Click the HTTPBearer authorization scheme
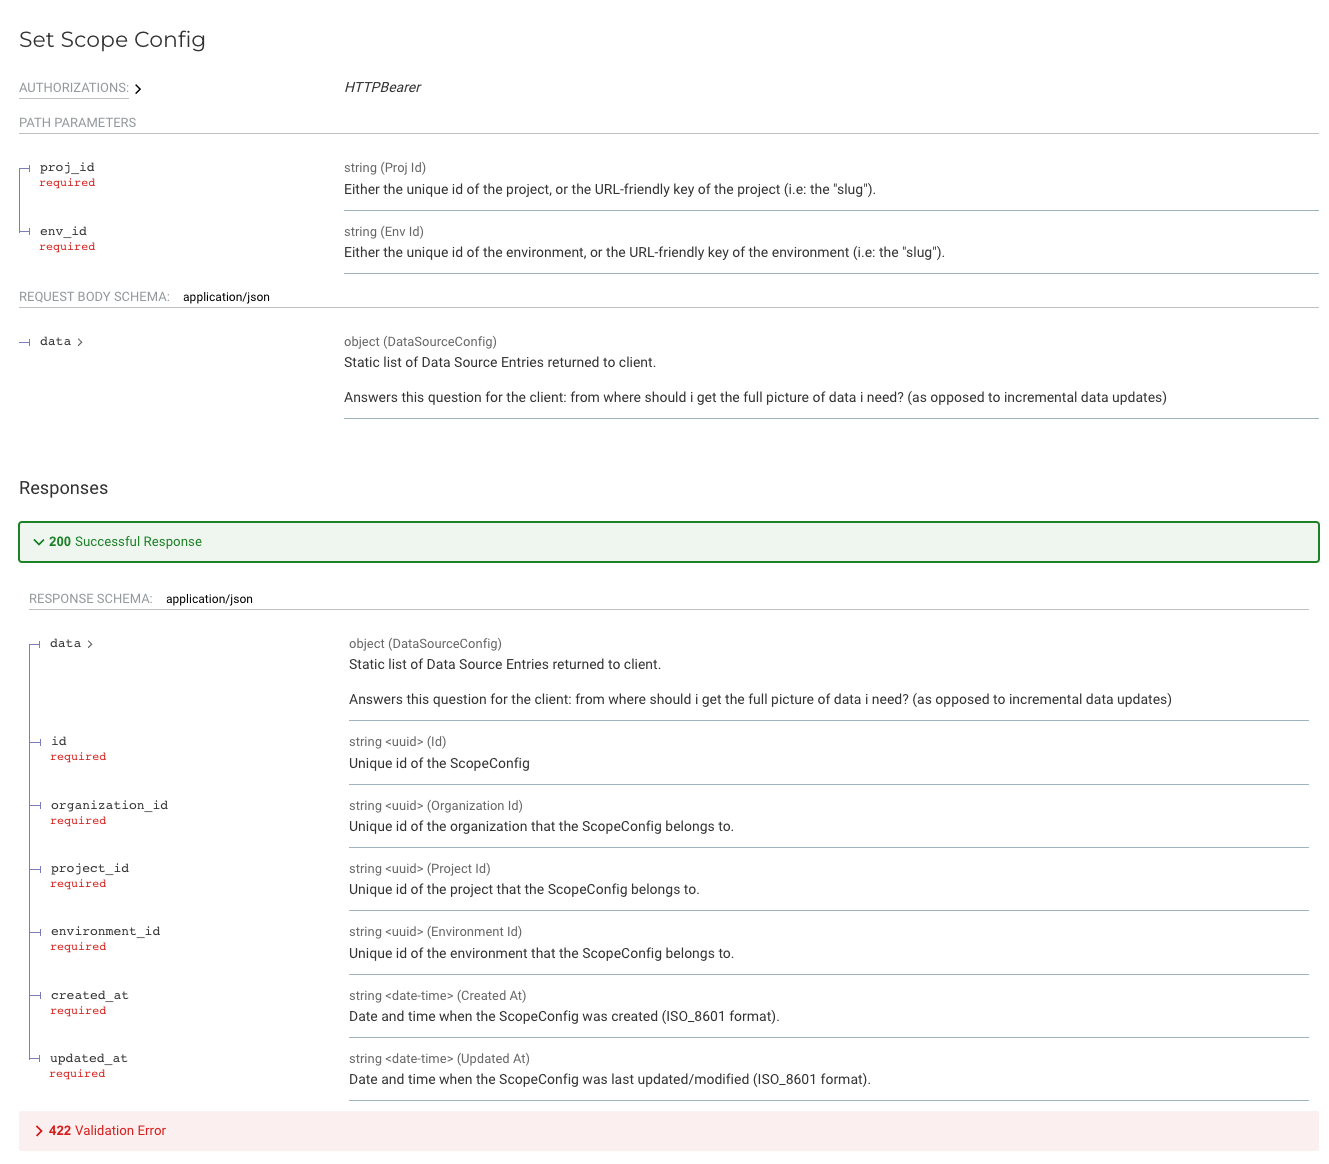Image resolution: width=1329 pixels, height=1164 pixels. coord(382,88)
